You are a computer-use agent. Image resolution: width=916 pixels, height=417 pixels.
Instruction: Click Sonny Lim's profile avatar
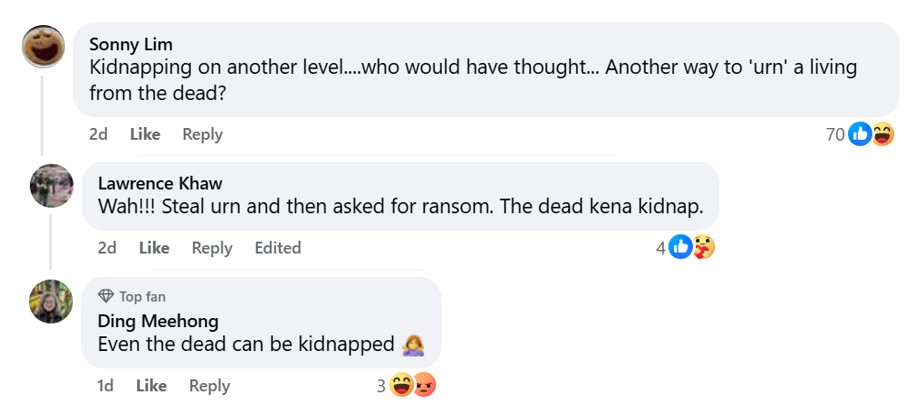point(44,46)
